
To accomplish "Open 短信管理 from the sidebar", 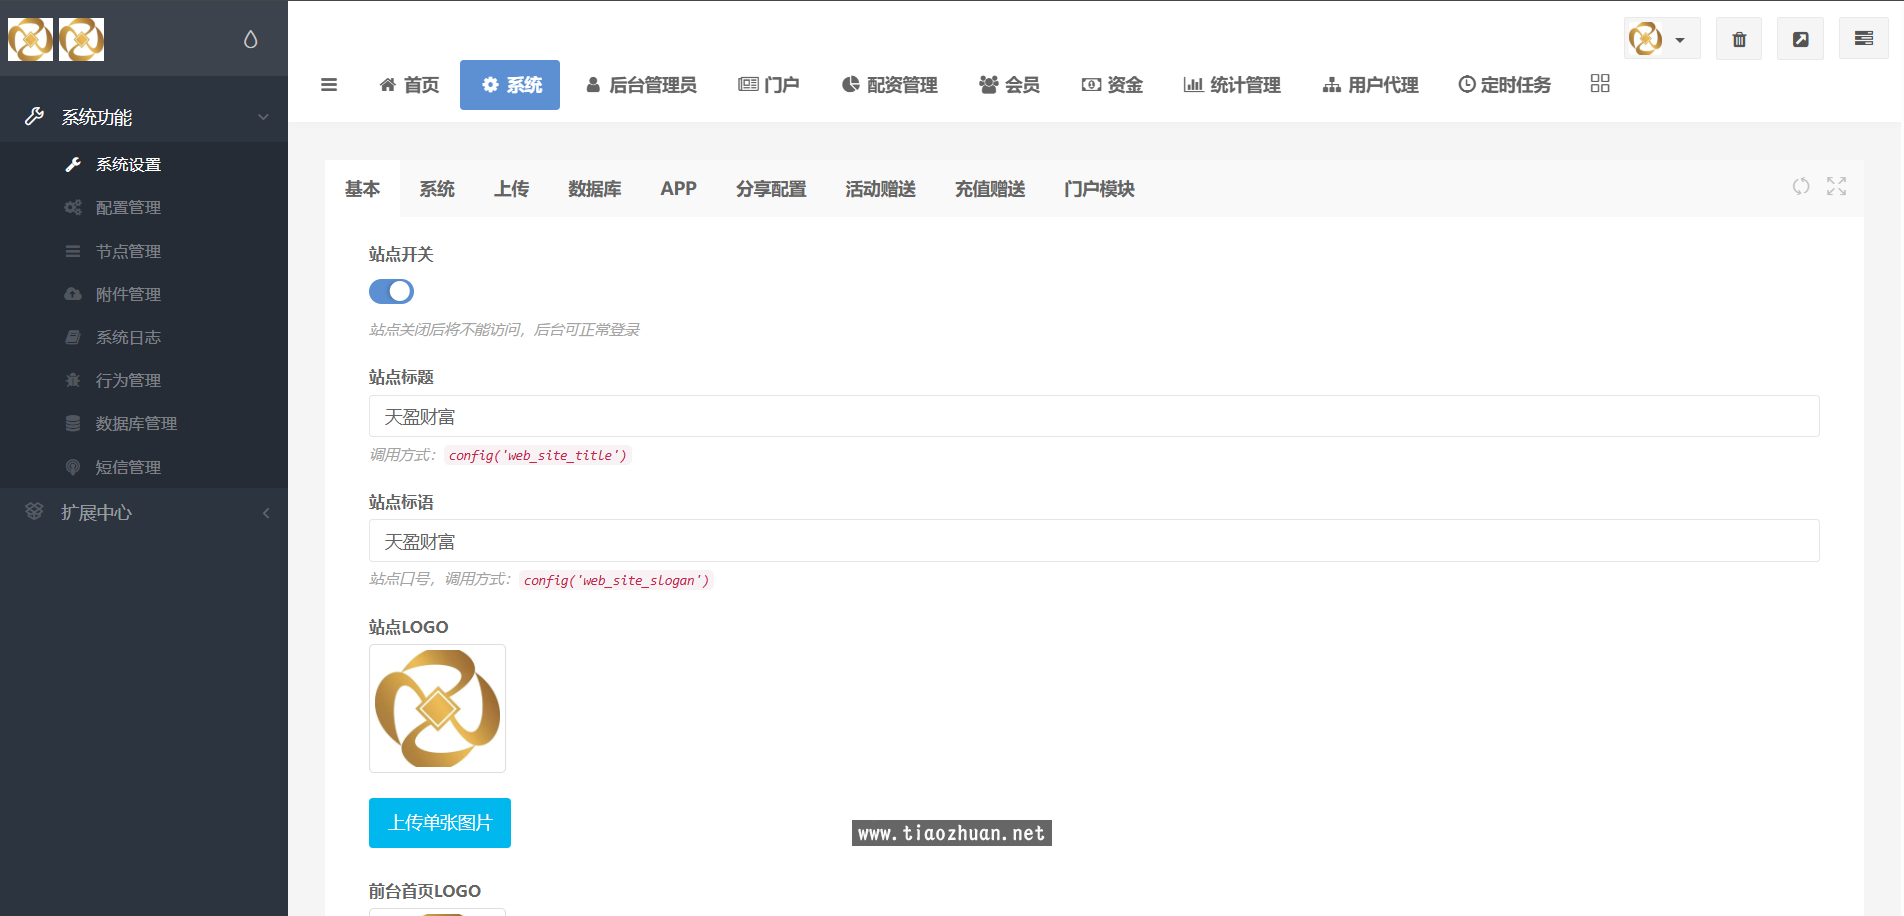I will tap(127, 466).
